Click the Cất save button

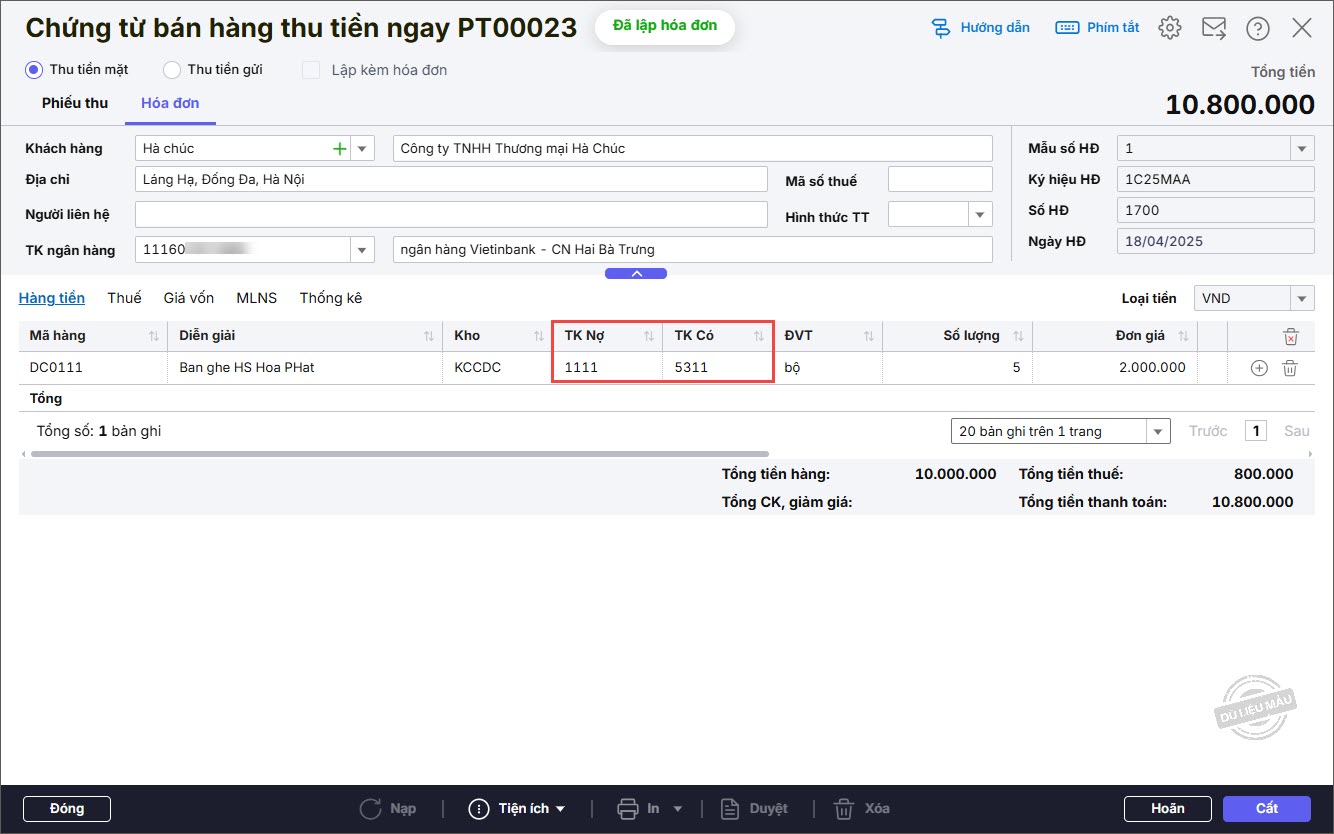tap(1266, 808)
